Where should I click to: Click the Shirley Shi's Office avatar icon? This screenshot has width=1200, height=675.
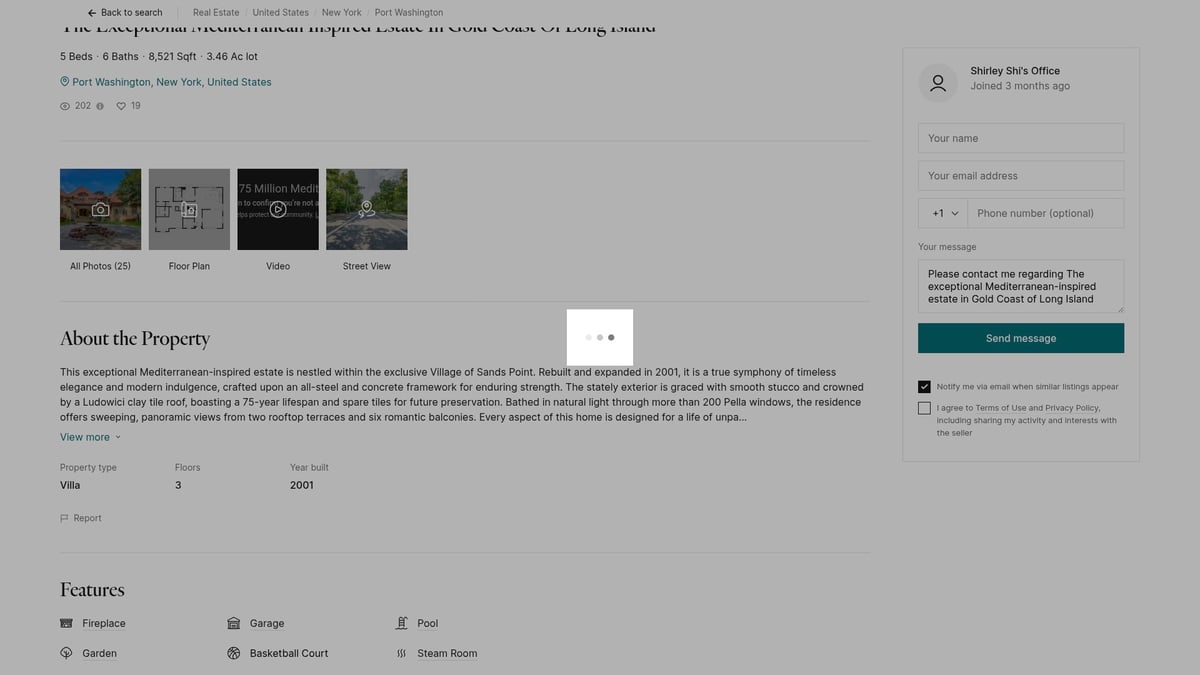click(938, 83)
